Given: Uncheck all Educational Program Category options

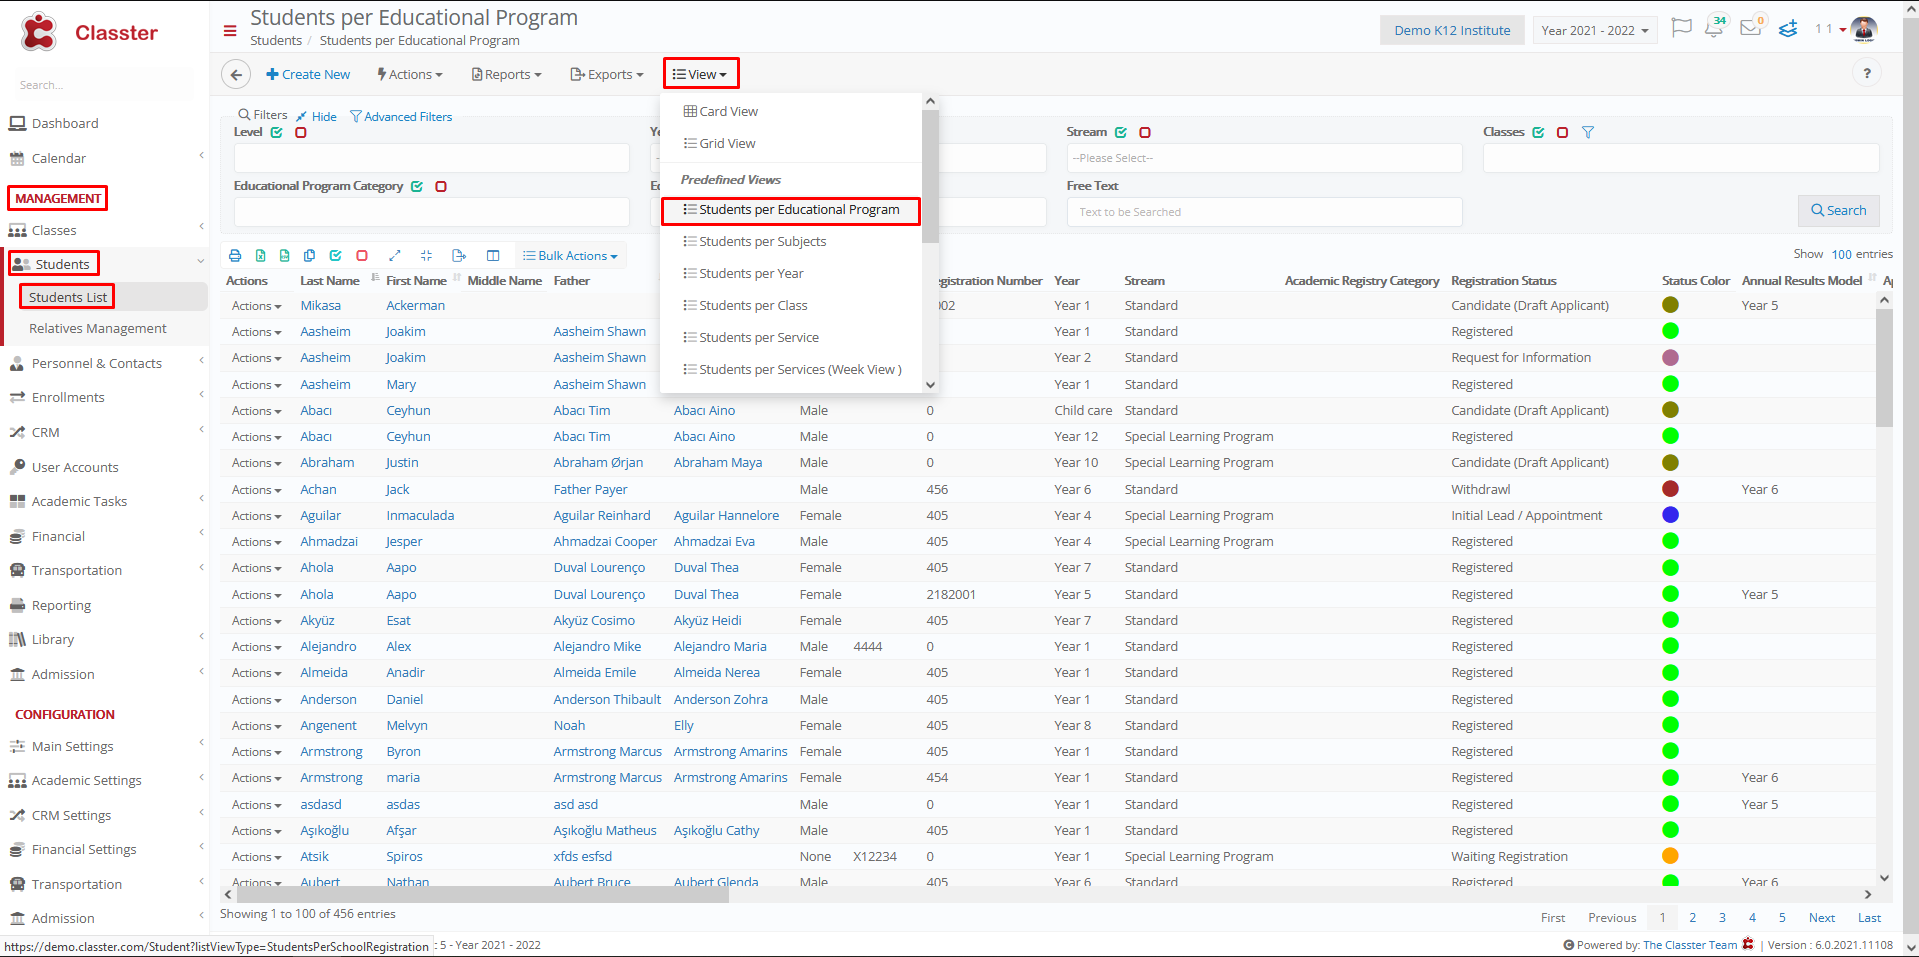Looking at the screenshot, I should (x=441, y=186).
